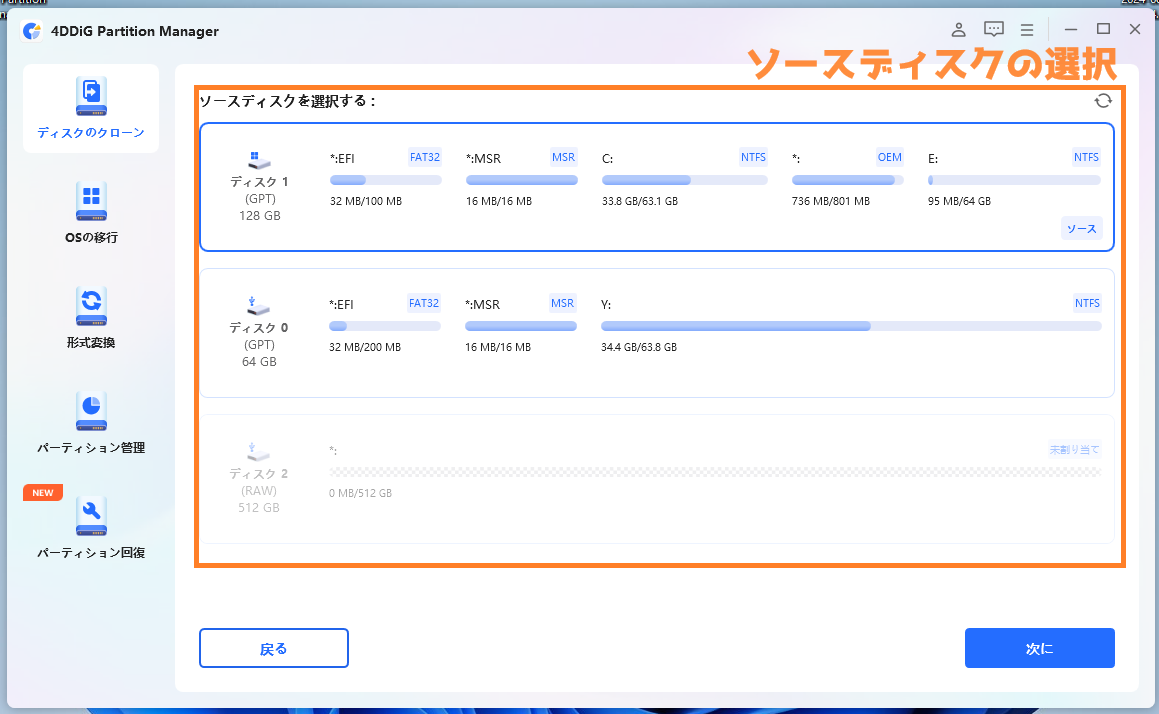Click the OEM tag on ディスク 1
The image size is (1159, 714).
click(x=889, y=157)
